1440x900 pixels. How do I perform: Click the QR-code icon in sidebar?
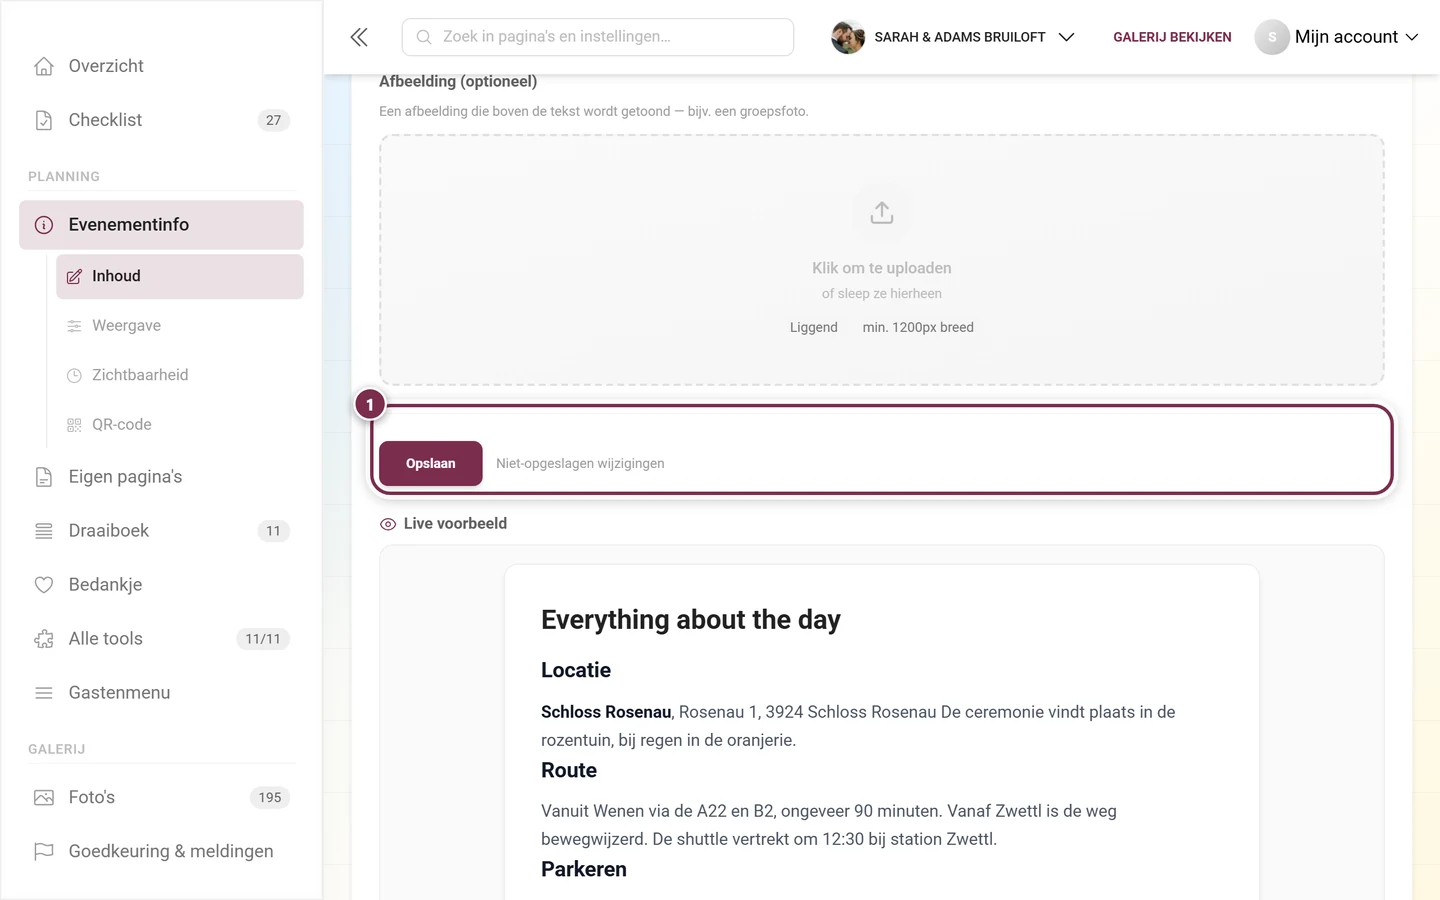(x=74, y=425)
